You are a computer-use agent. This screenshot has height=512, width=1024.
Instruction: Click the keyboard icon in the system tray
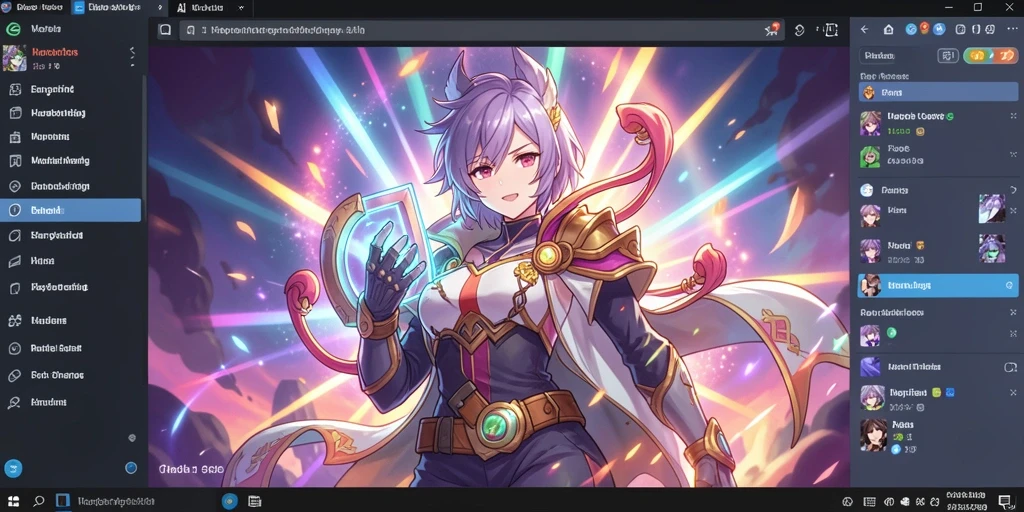click(x=869, y=502)
